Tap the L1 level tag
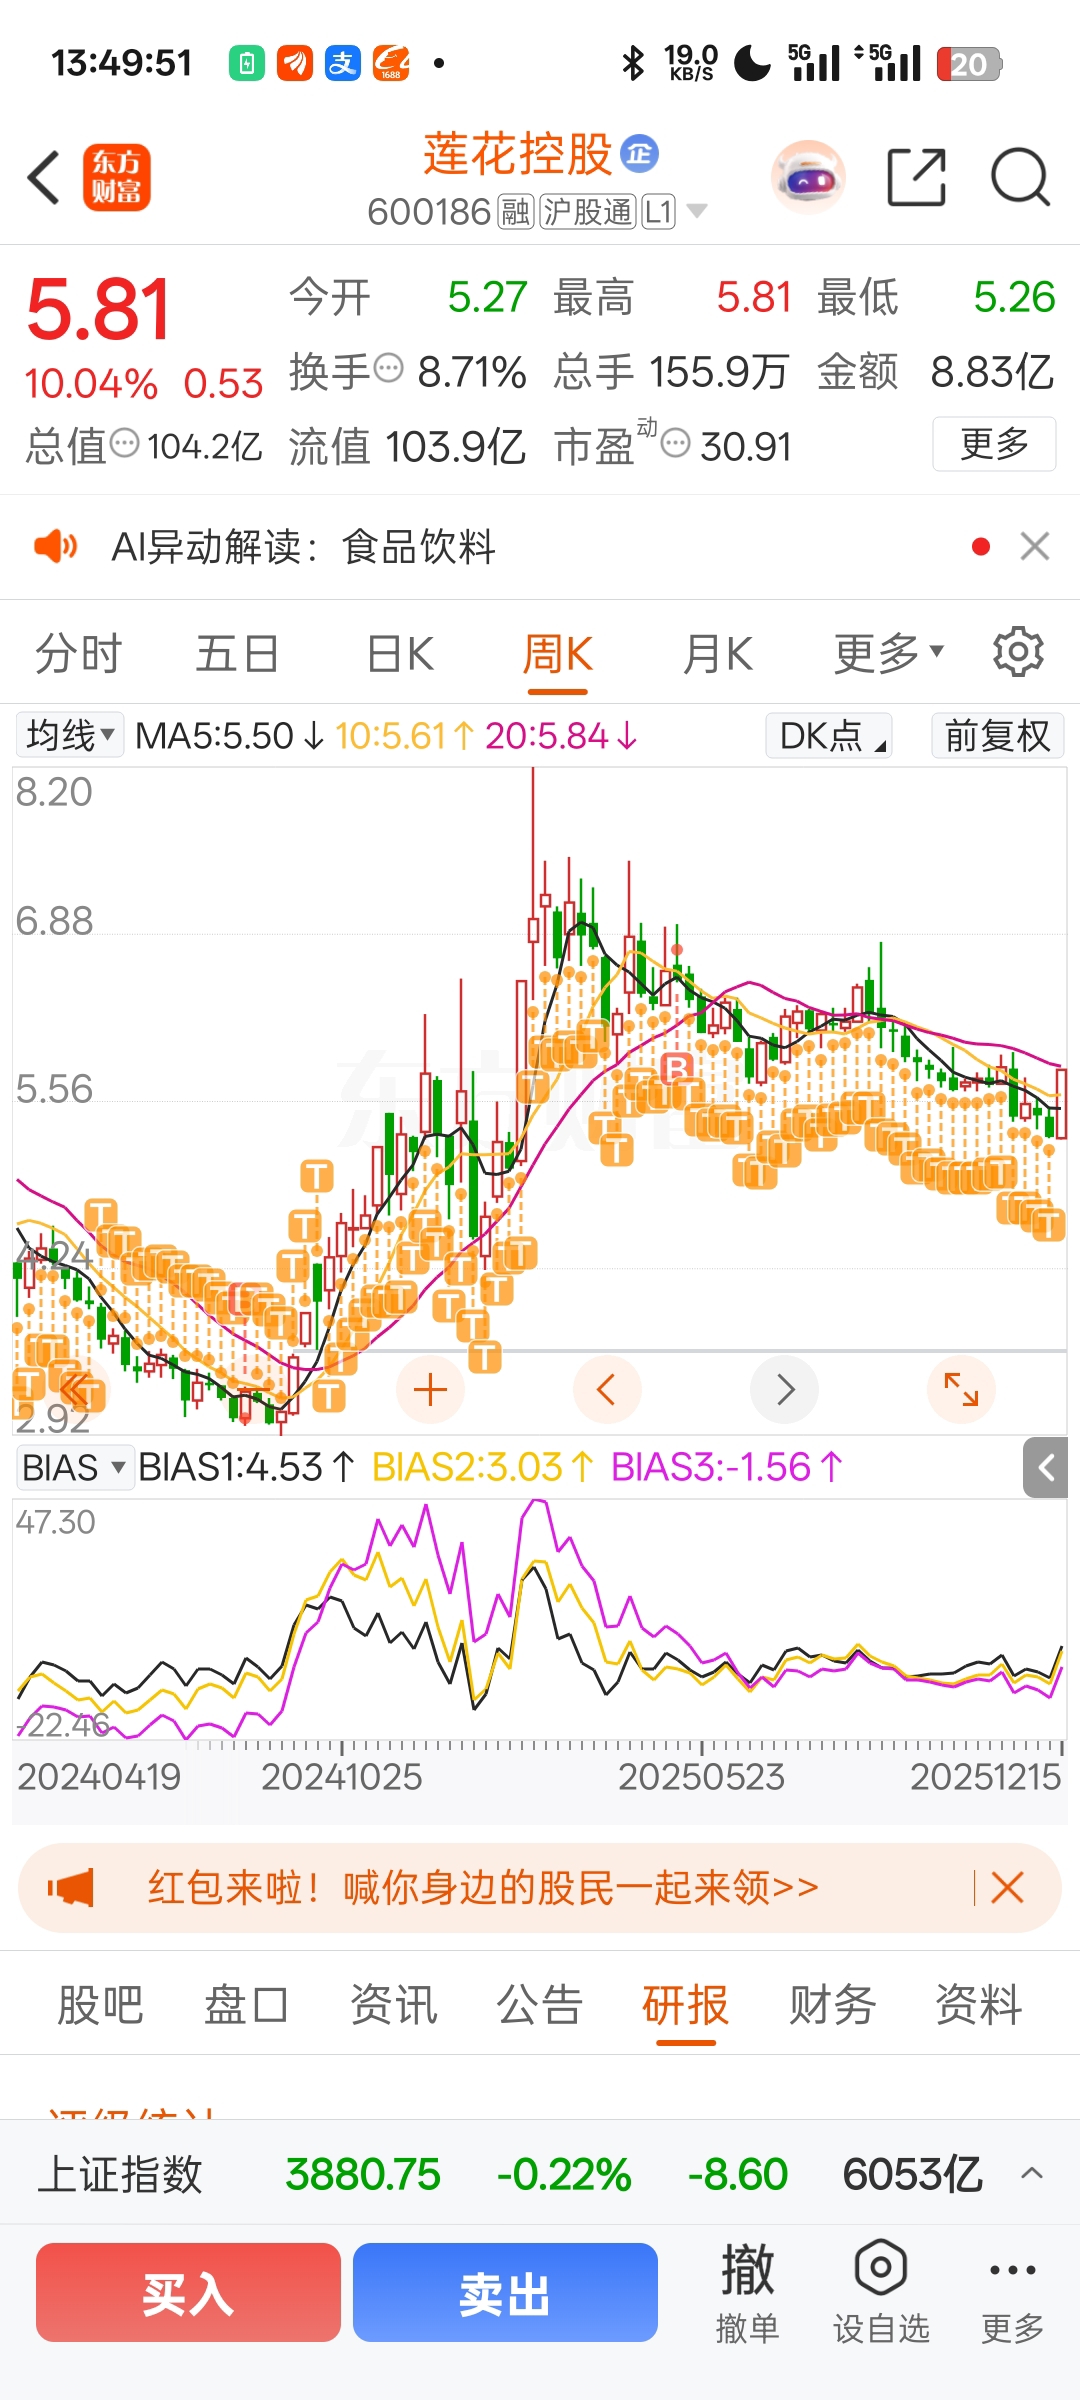 pyautogui.click(x=658, y=212)
